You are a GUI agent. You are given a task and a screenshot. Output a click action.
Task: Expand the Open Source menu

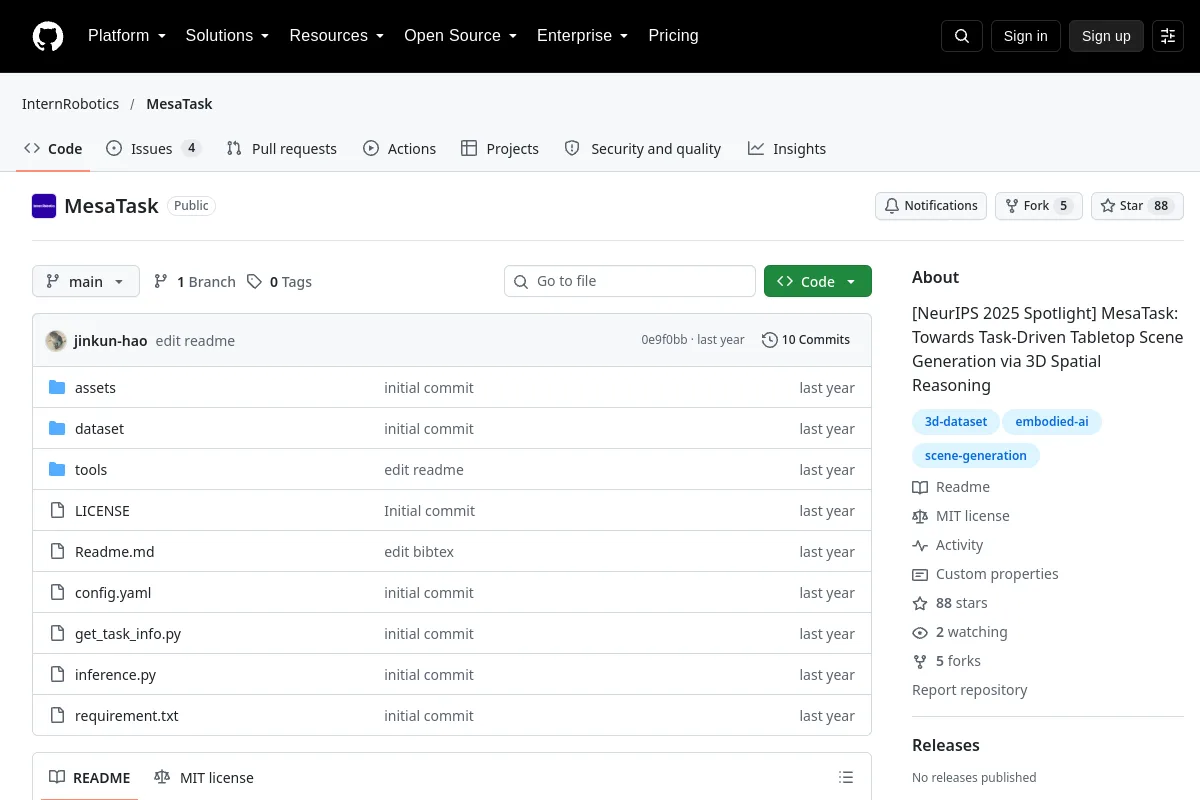pyautogui.click(x=460, y=36)
